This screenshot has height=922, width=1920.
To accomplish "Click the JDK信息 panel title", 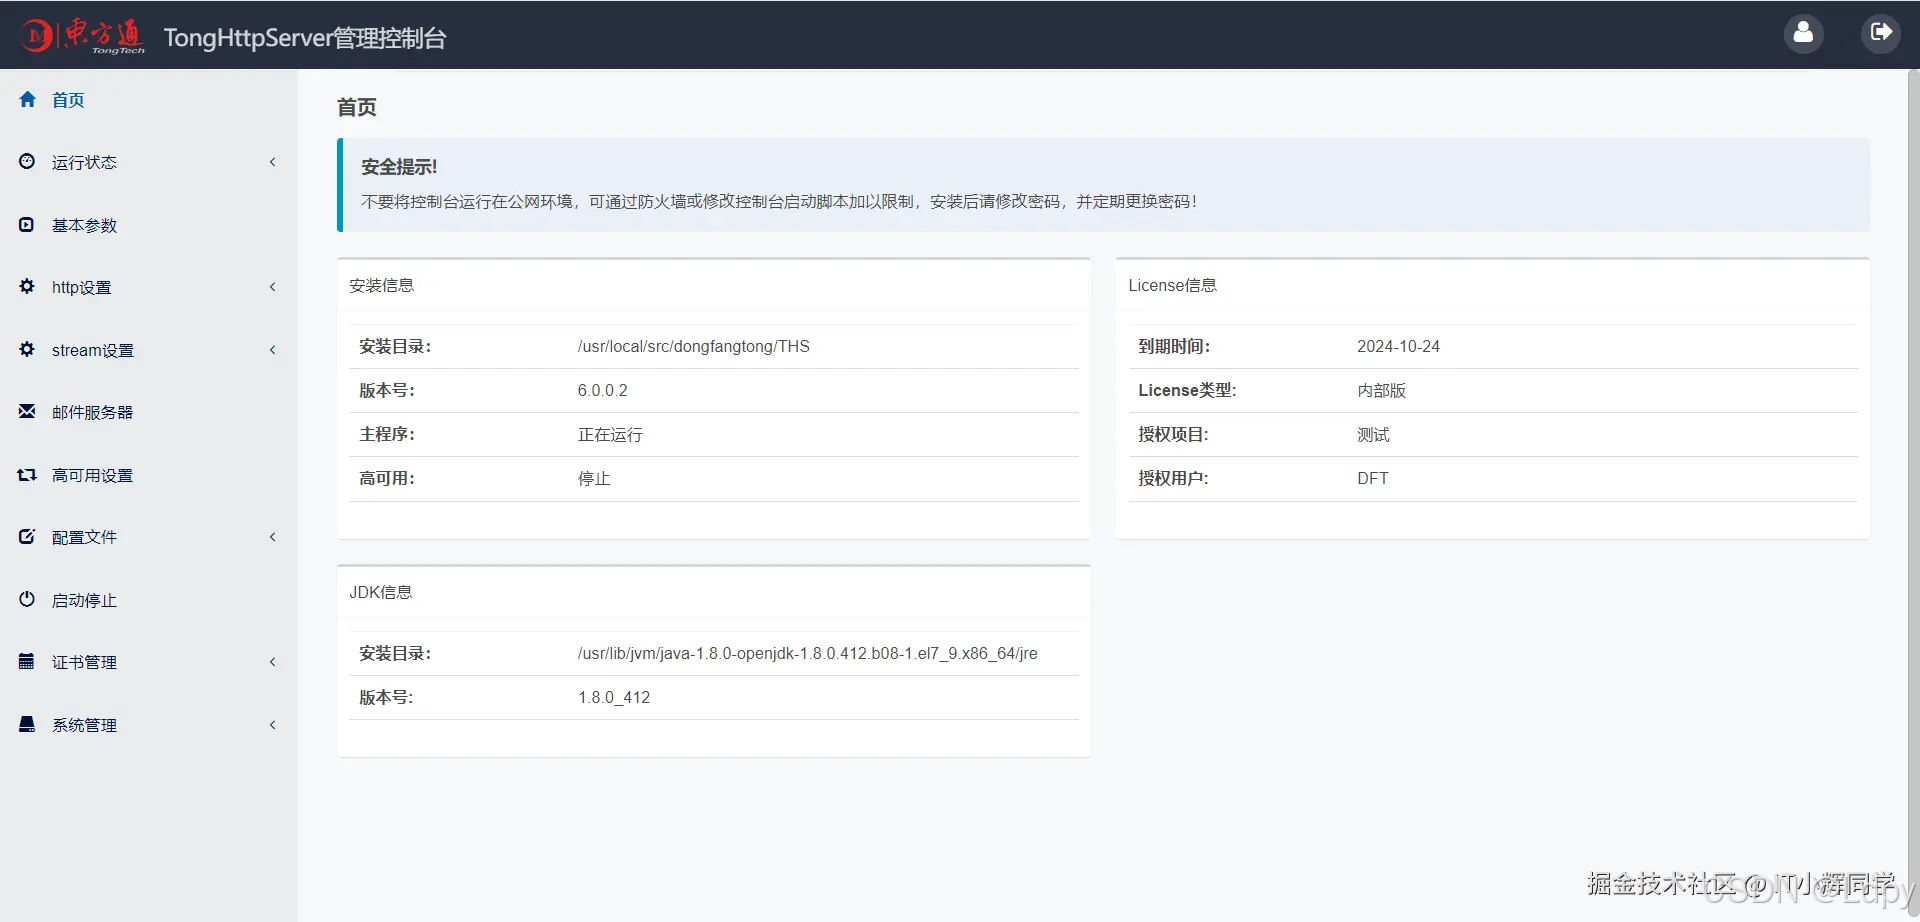I will click(x=380, y=592).
